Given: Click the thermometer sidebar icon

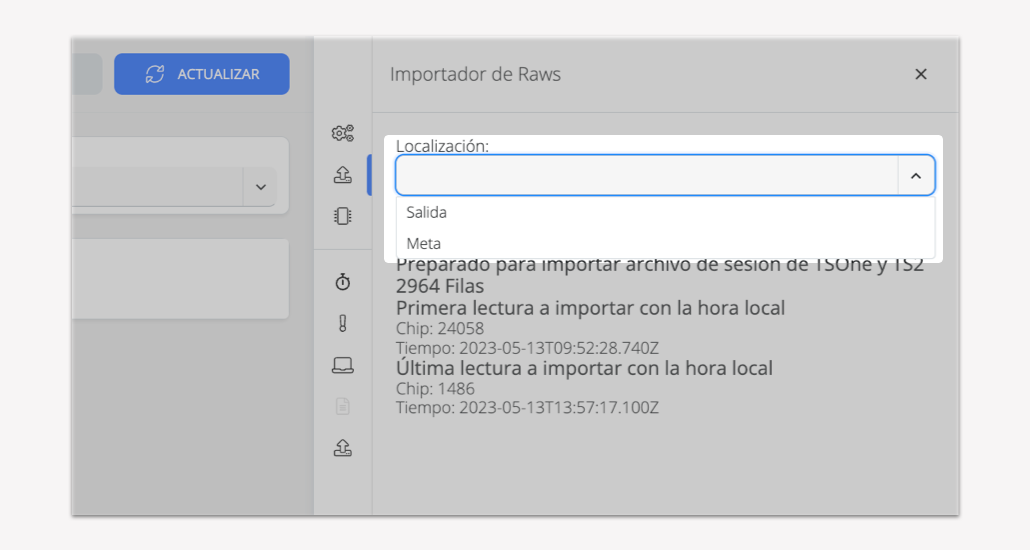Looking at the screenshot, I should 342,323.
